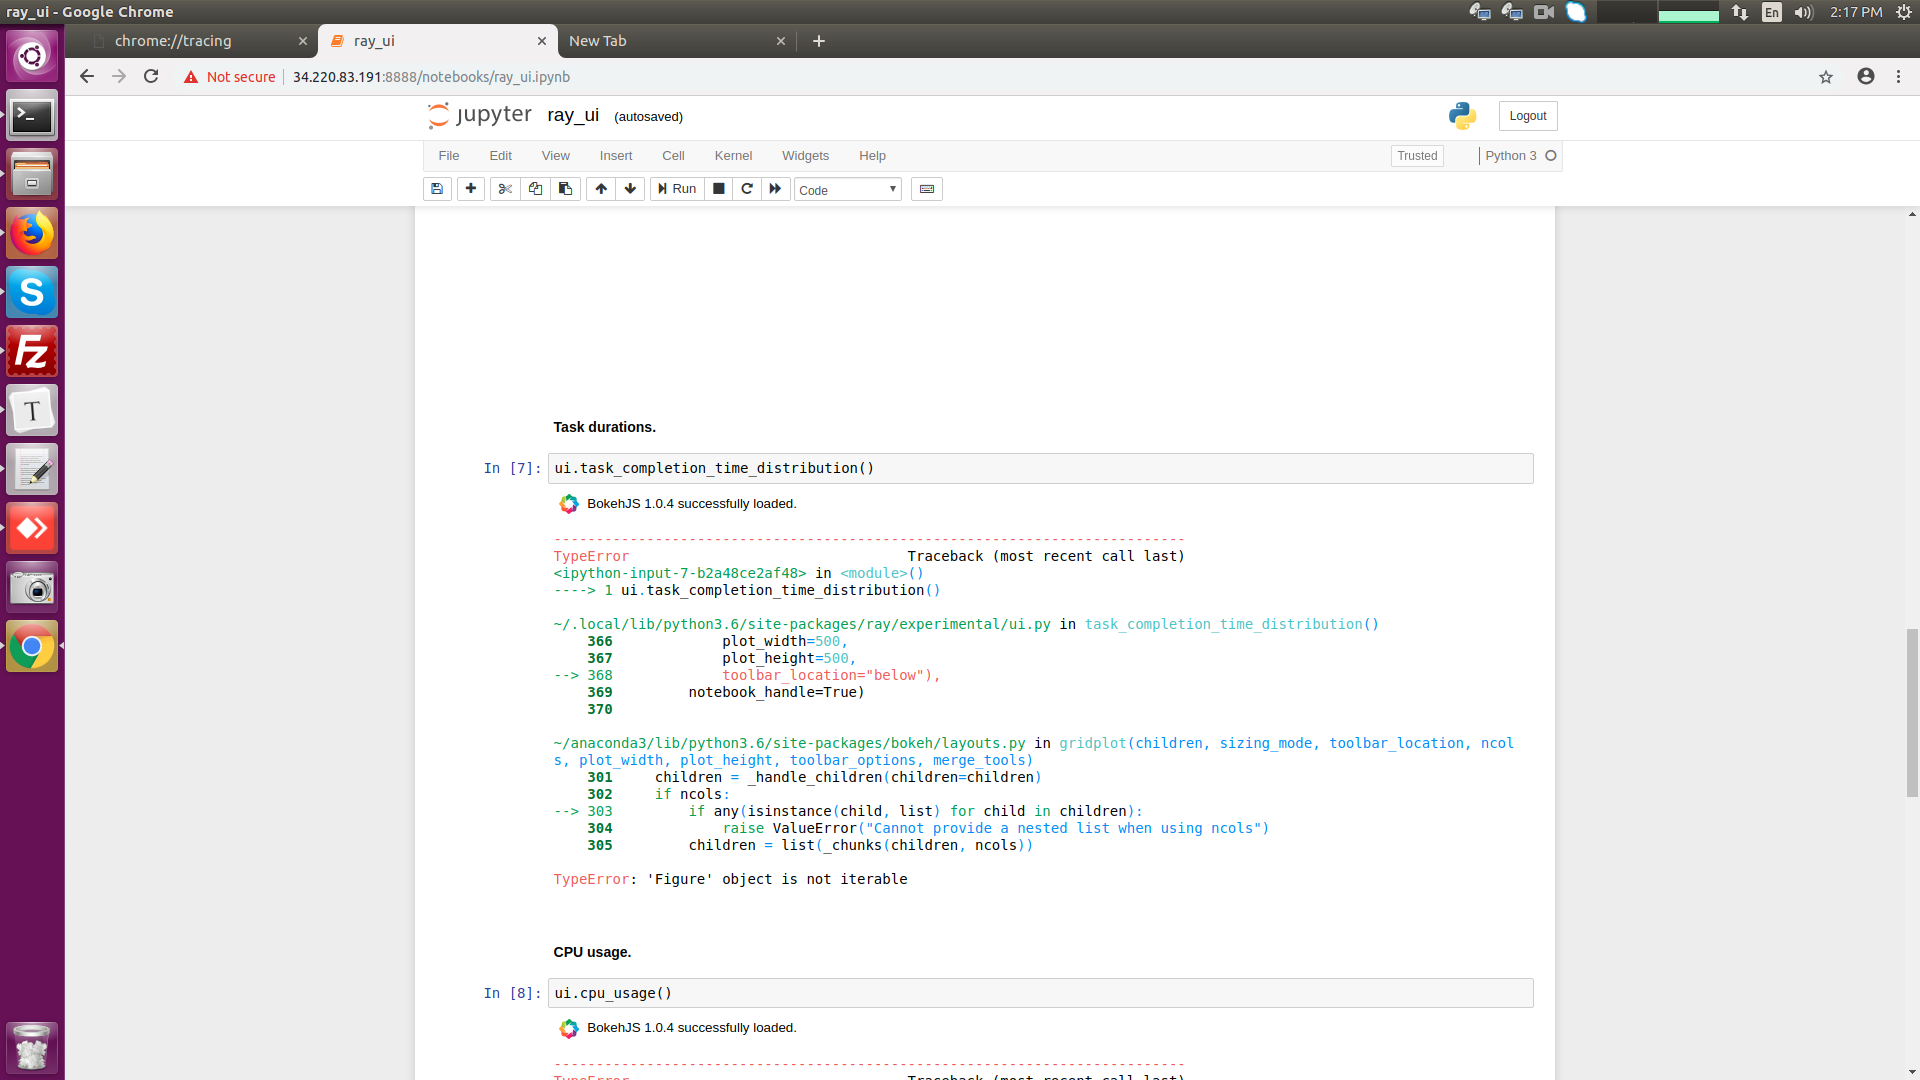Open the Edit menu
The width and height of the screenshot is (1920, 1080).
[x=501, y=156]
